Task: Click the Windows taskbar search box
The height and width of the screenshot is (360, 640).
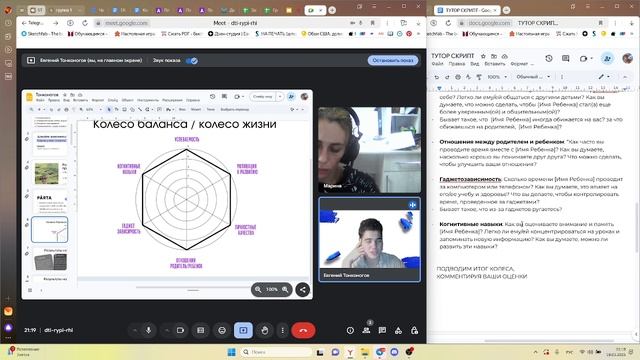Action: click(x=276, y=352)
